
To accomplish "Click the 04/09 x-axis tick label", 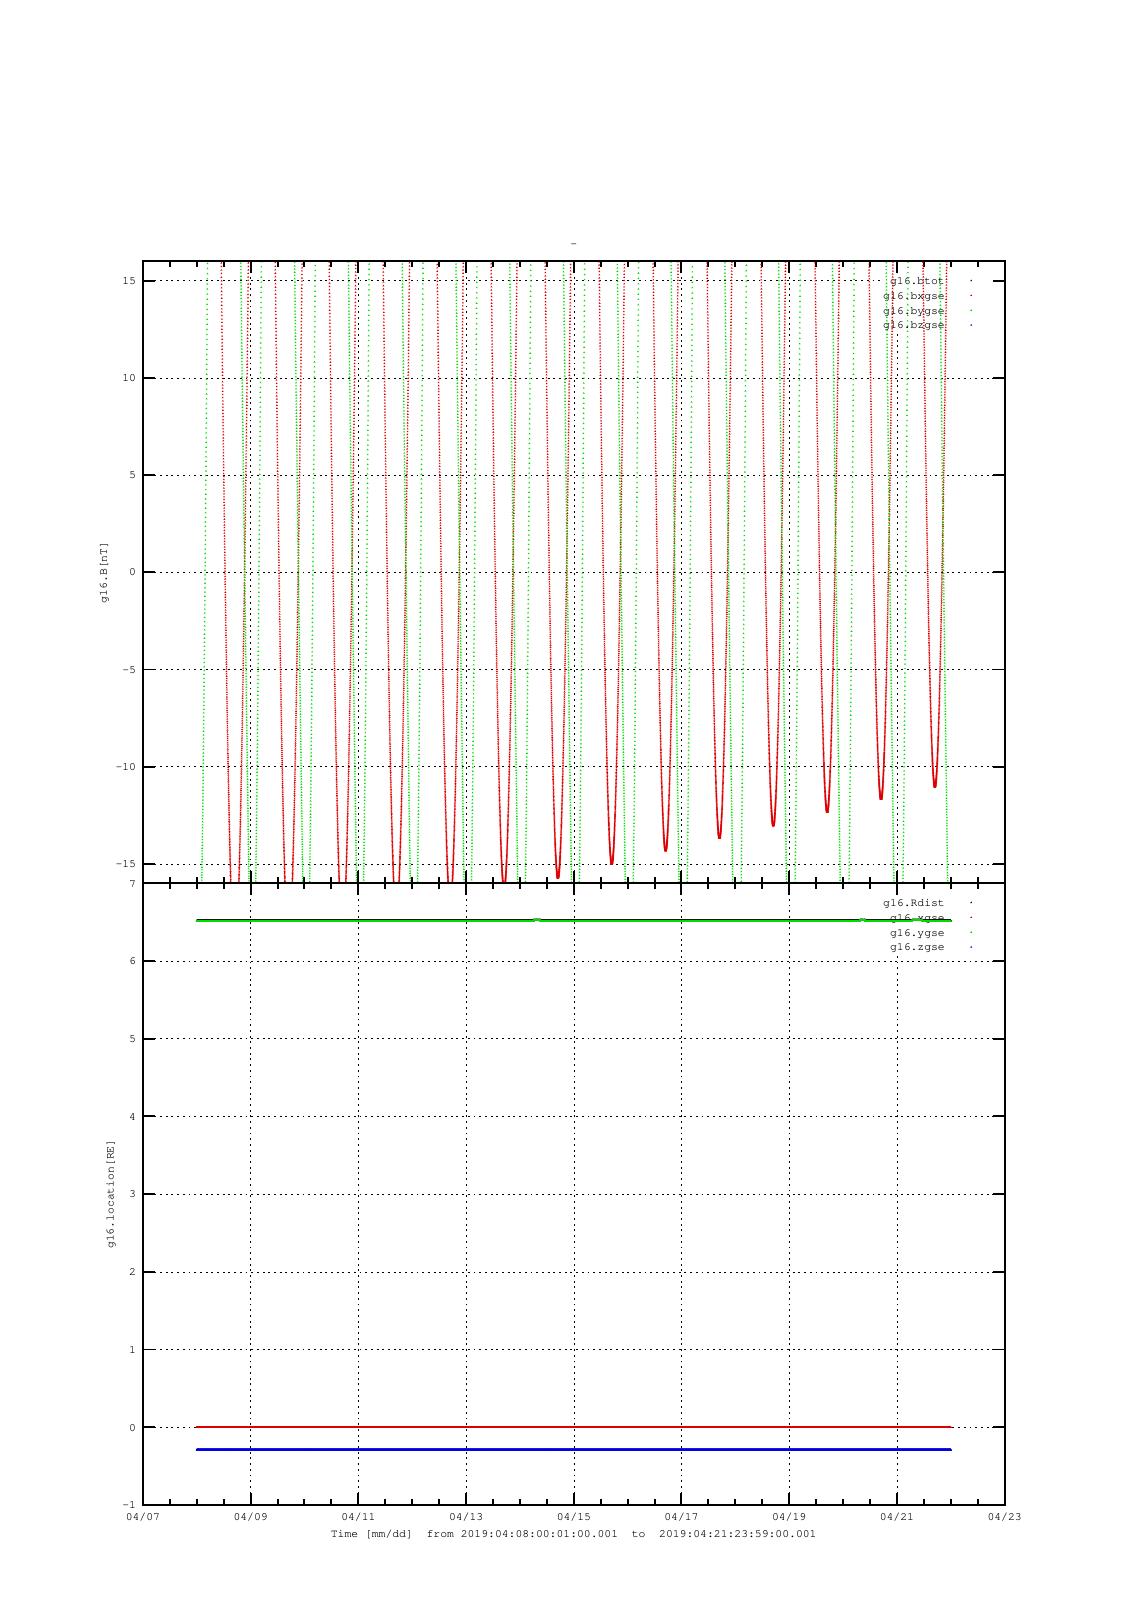I will coord(250,1517).
